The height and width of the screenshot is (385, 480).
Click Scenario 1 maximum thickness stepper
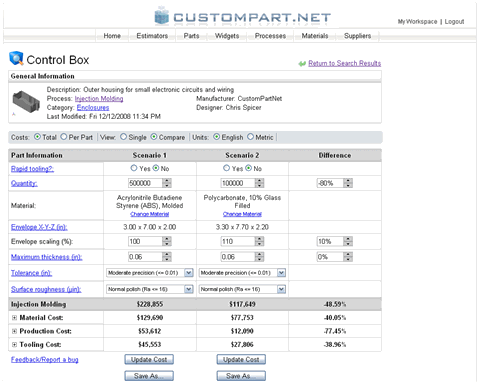click(167, 257)
